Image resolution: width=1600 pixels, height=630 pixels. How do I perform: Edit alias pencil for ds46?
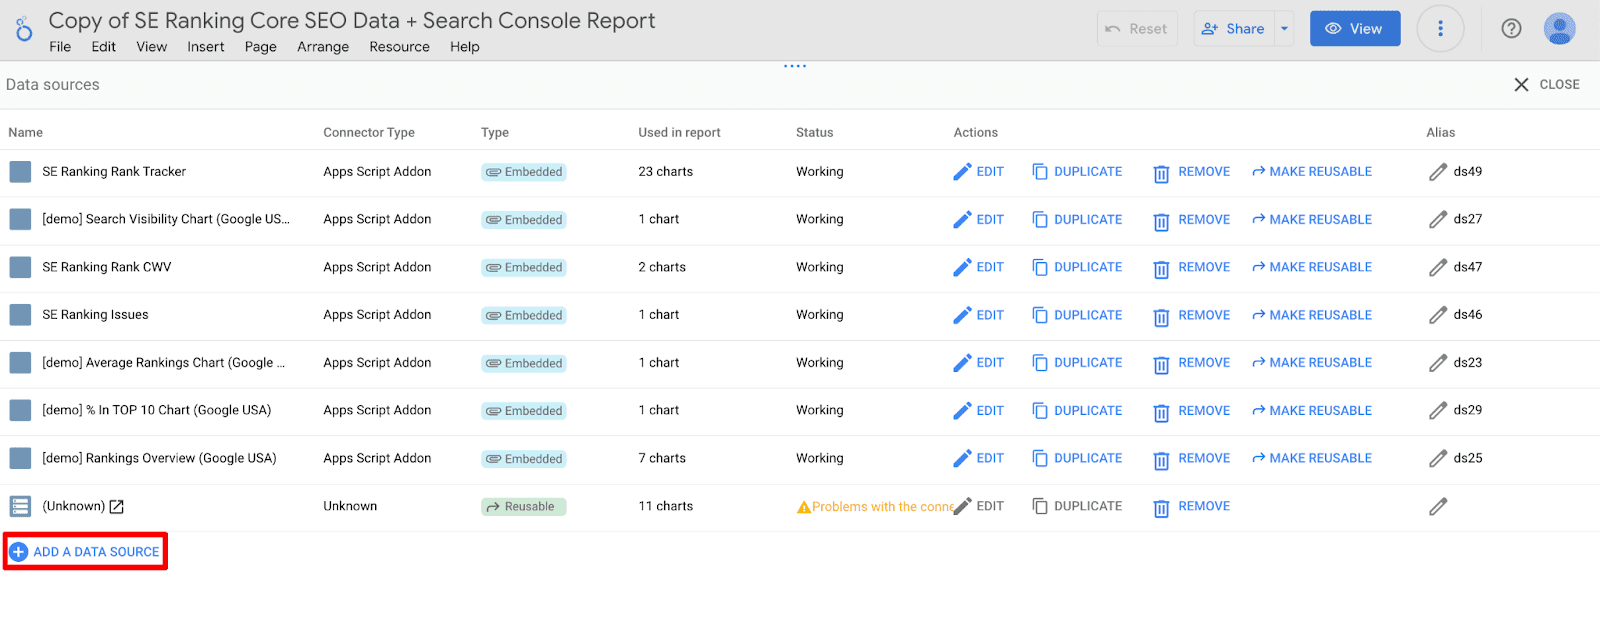tap(1438, 315)
